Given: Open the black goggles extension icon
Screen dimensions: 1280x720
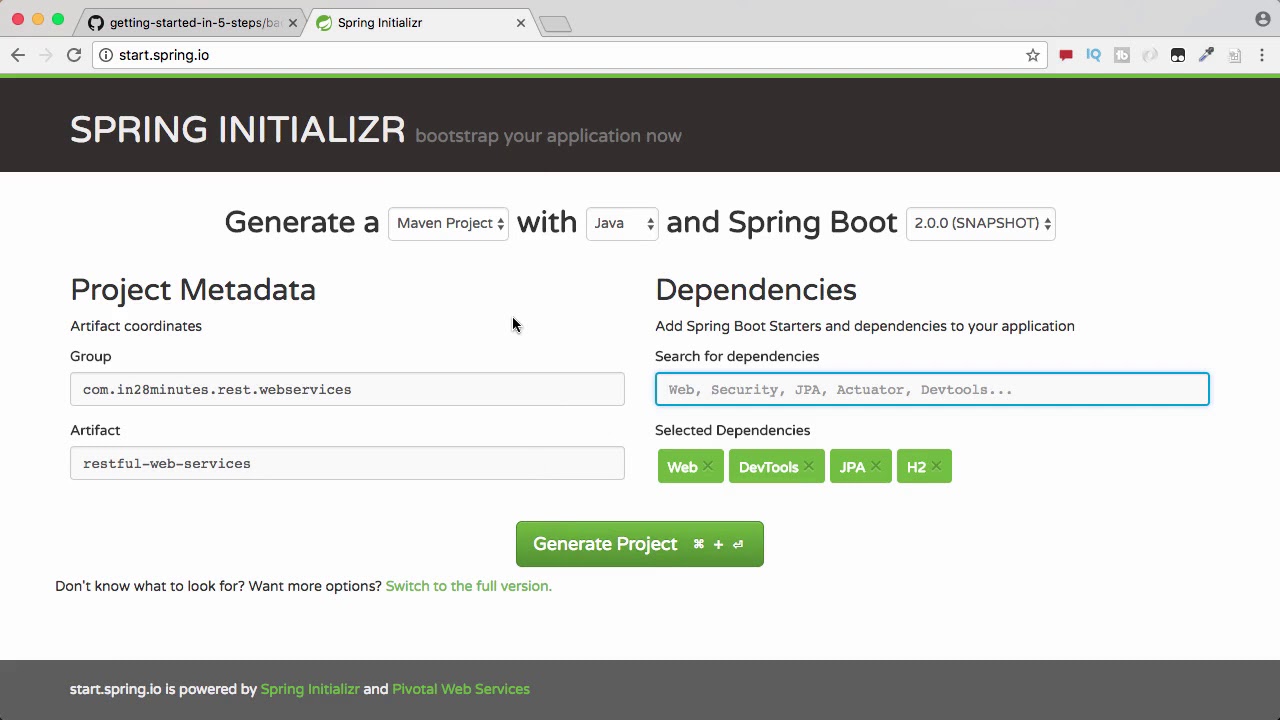Looking at the screenshot, I should click(x=1178, y=55).
